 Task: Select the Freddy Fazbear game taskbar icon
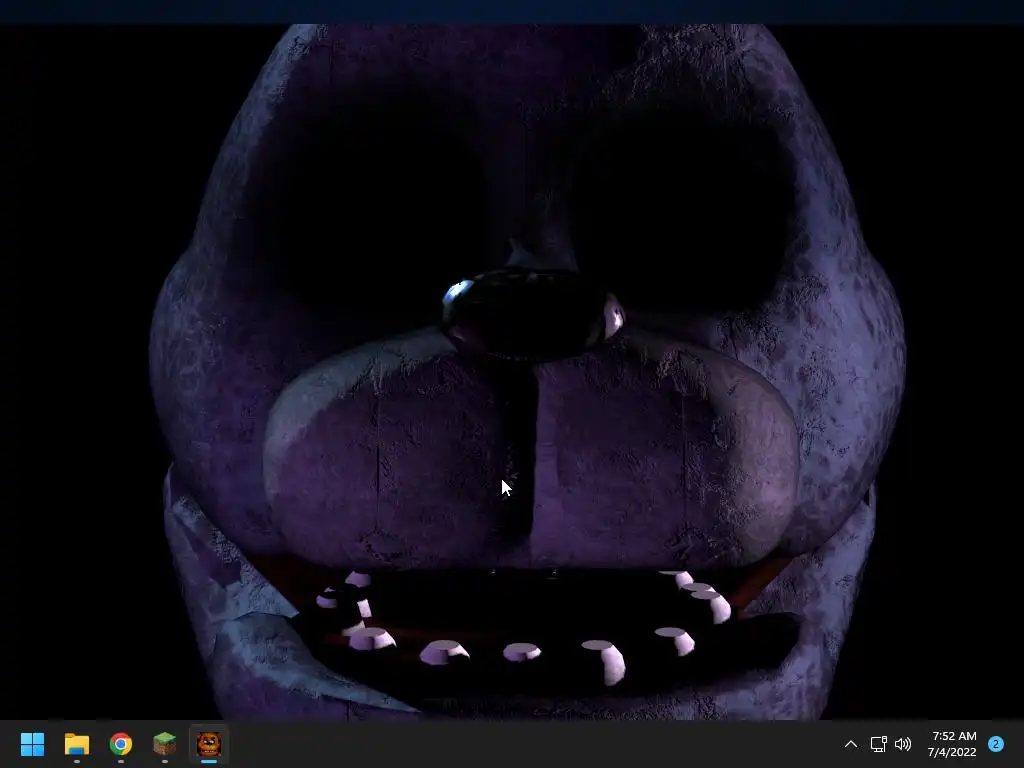tap(209, 744)
